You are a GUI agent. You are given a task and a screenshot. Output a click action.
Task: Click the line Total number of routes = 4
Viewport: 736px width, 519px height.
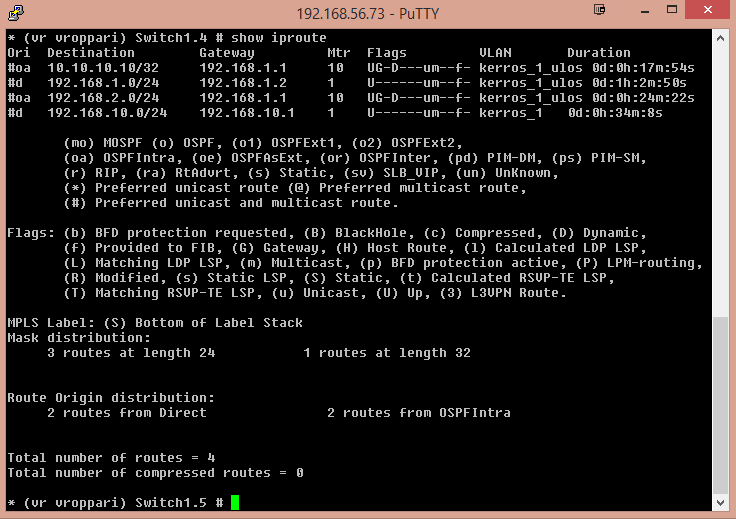coord(111,458)
